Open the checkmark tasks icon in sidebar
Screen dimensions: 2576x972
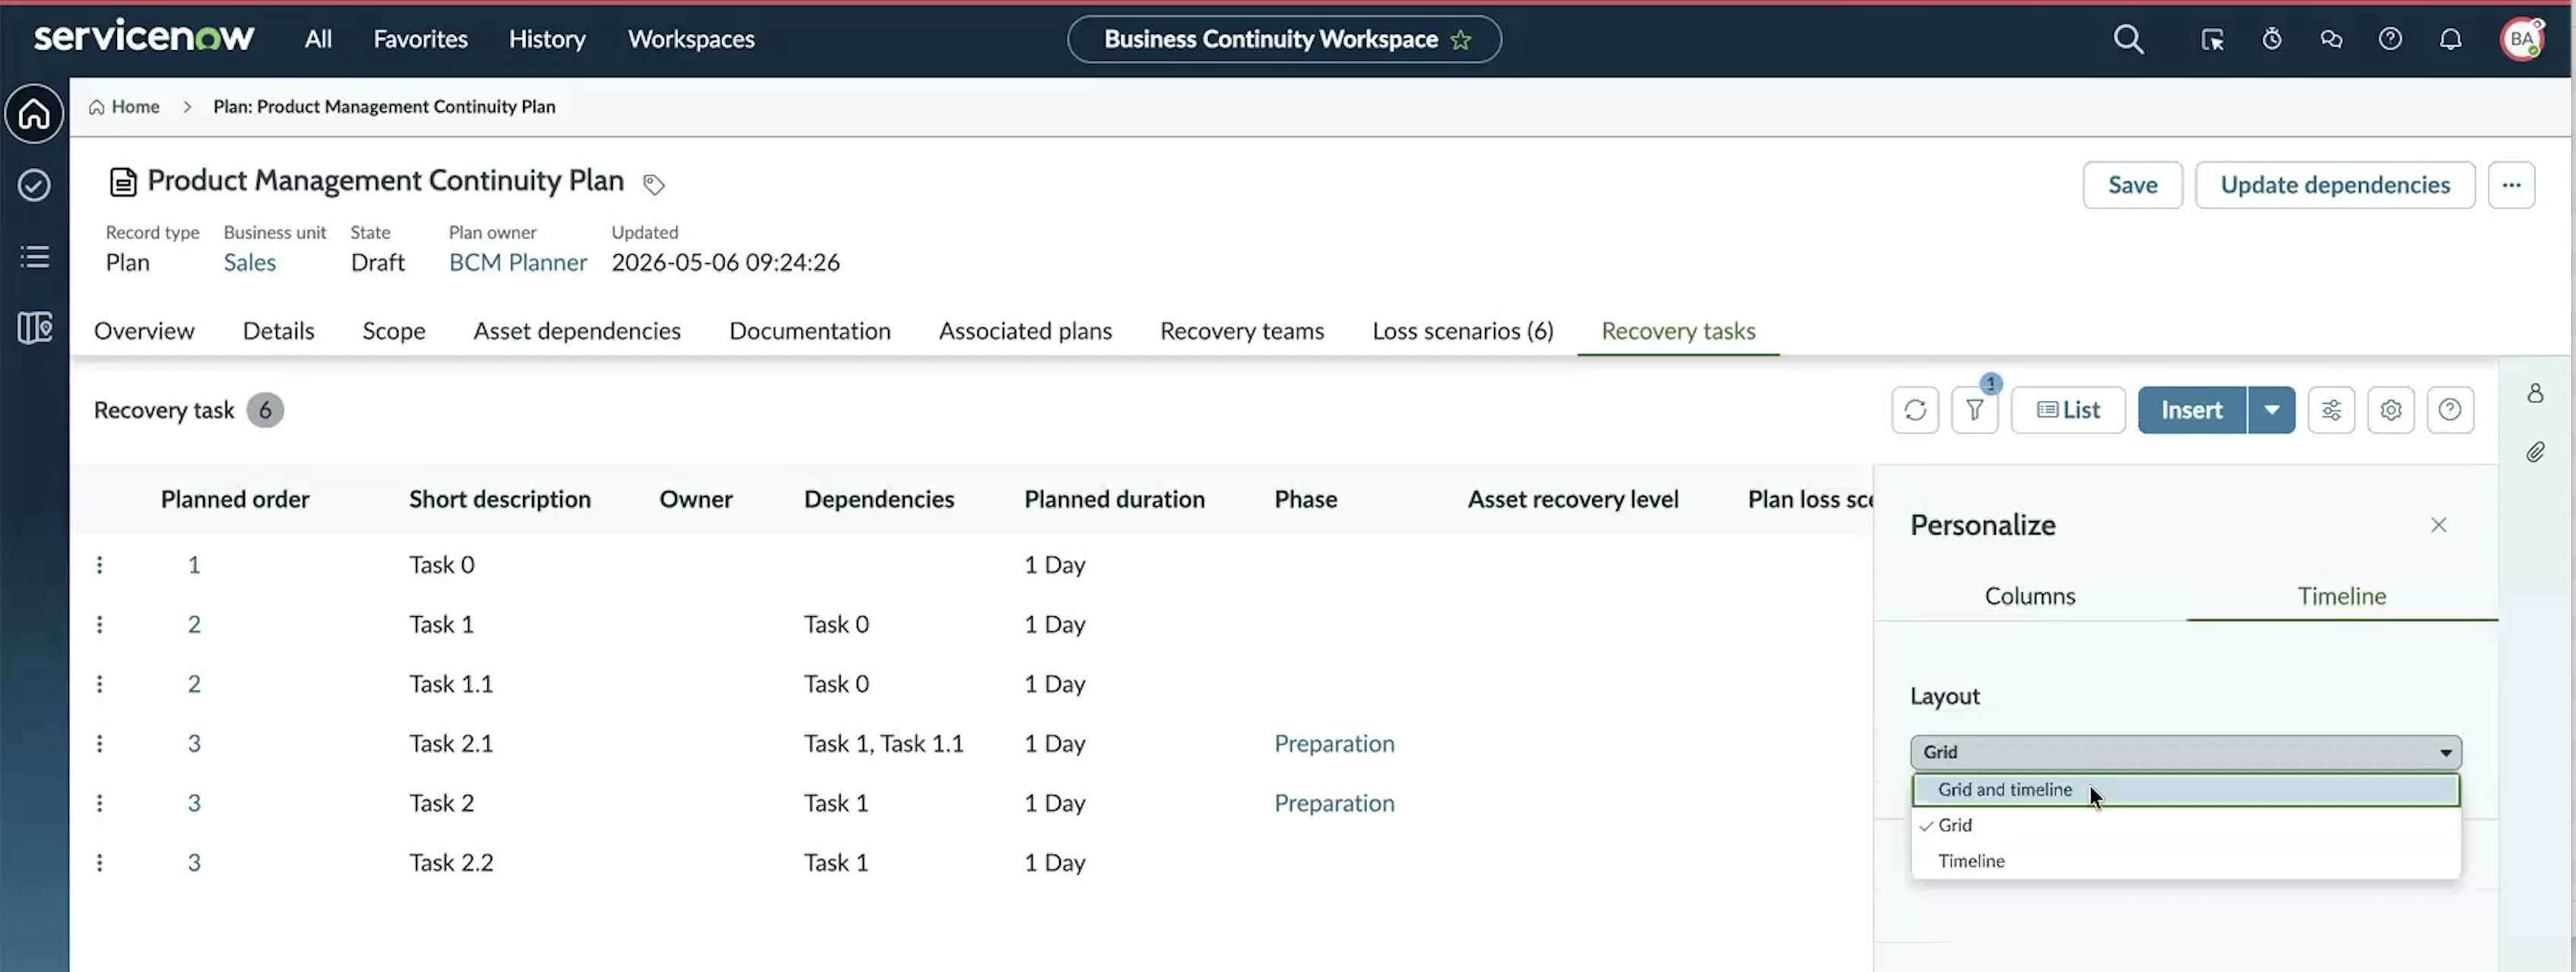click(34, 185)
